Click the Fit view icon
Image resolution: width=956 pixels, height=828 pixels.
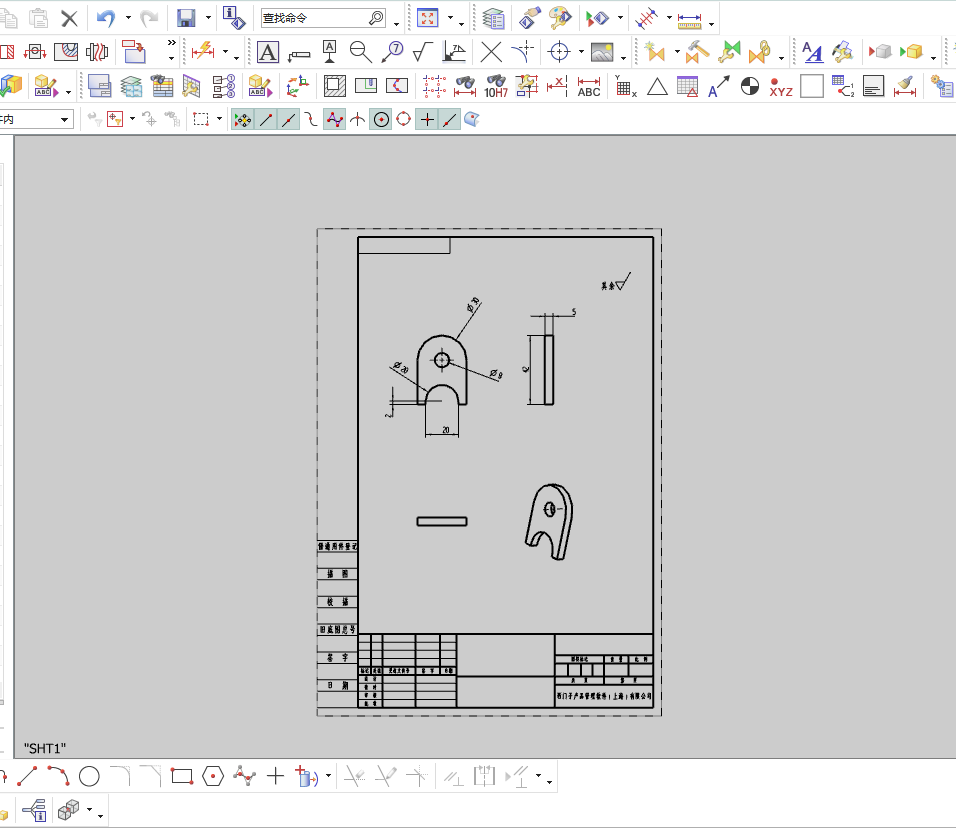pyautogui.click(x=427, y=18)
